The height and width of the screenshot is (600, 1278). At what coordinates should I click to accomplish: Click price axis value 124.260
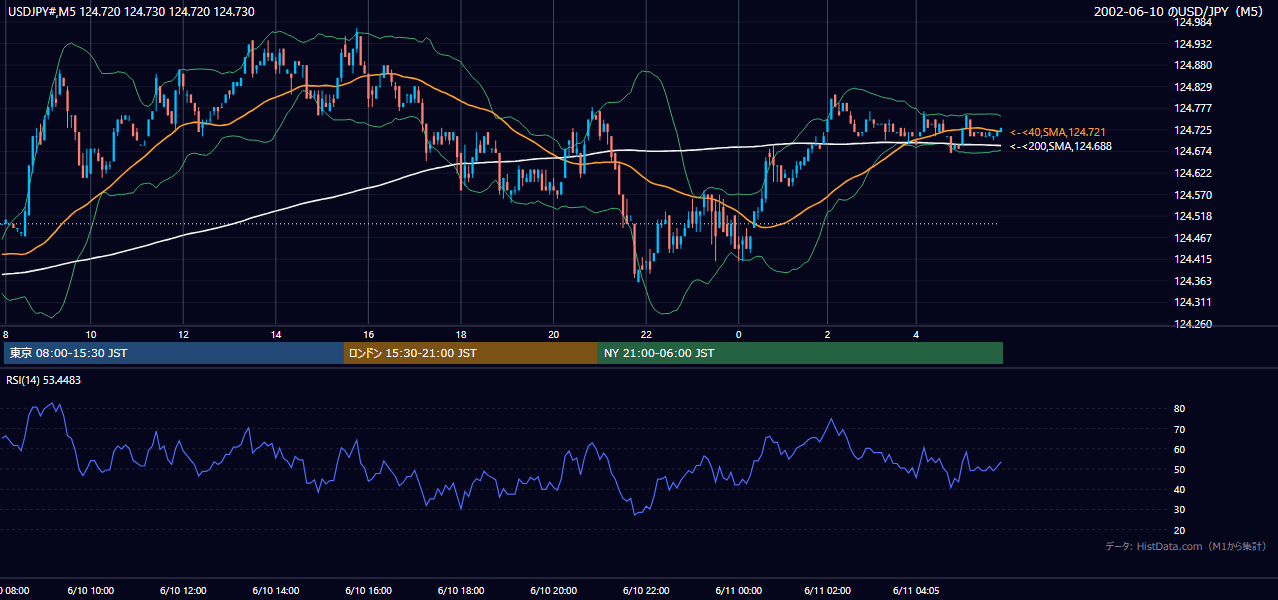click(1193, 325)
